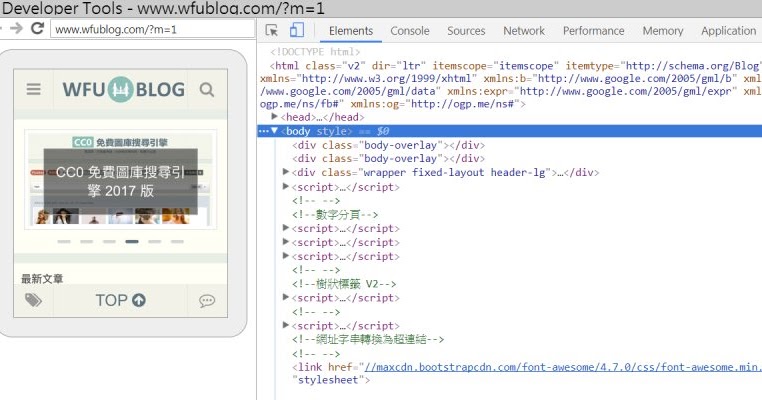Open the hamburger menu in the blog preview

[34, 89]
